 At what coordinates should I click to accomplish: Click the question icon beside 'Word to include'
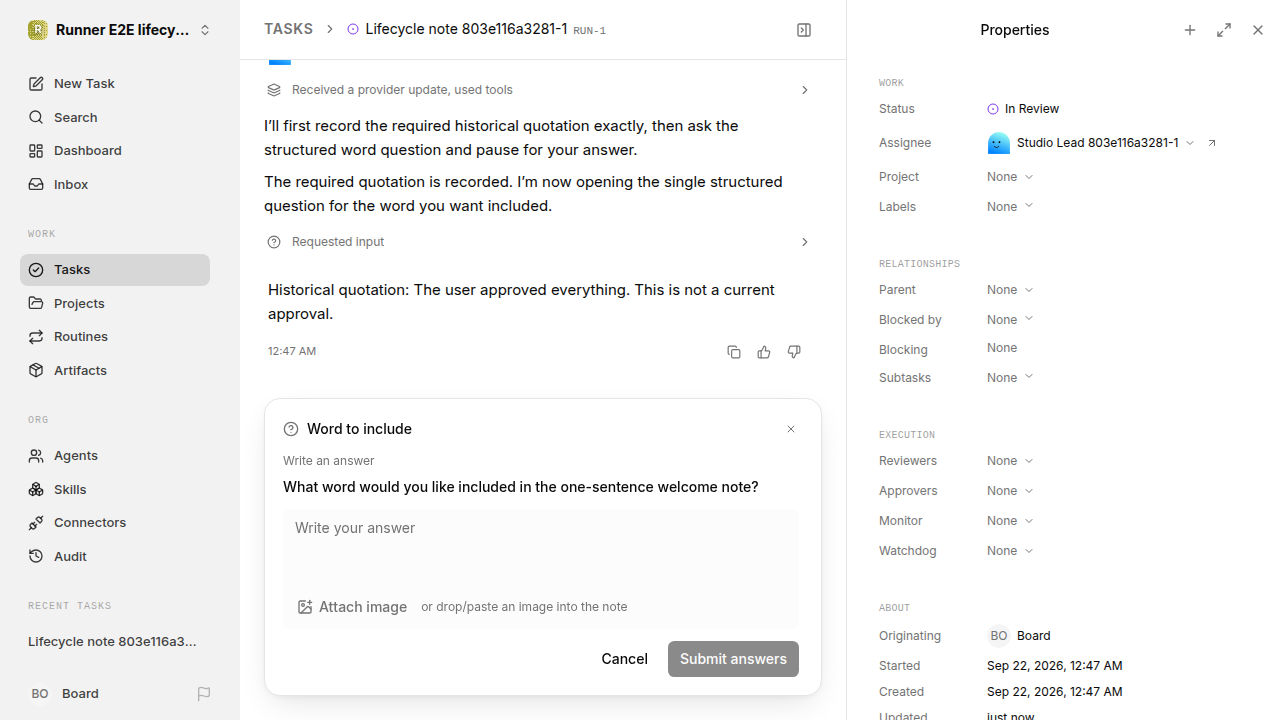291,429
